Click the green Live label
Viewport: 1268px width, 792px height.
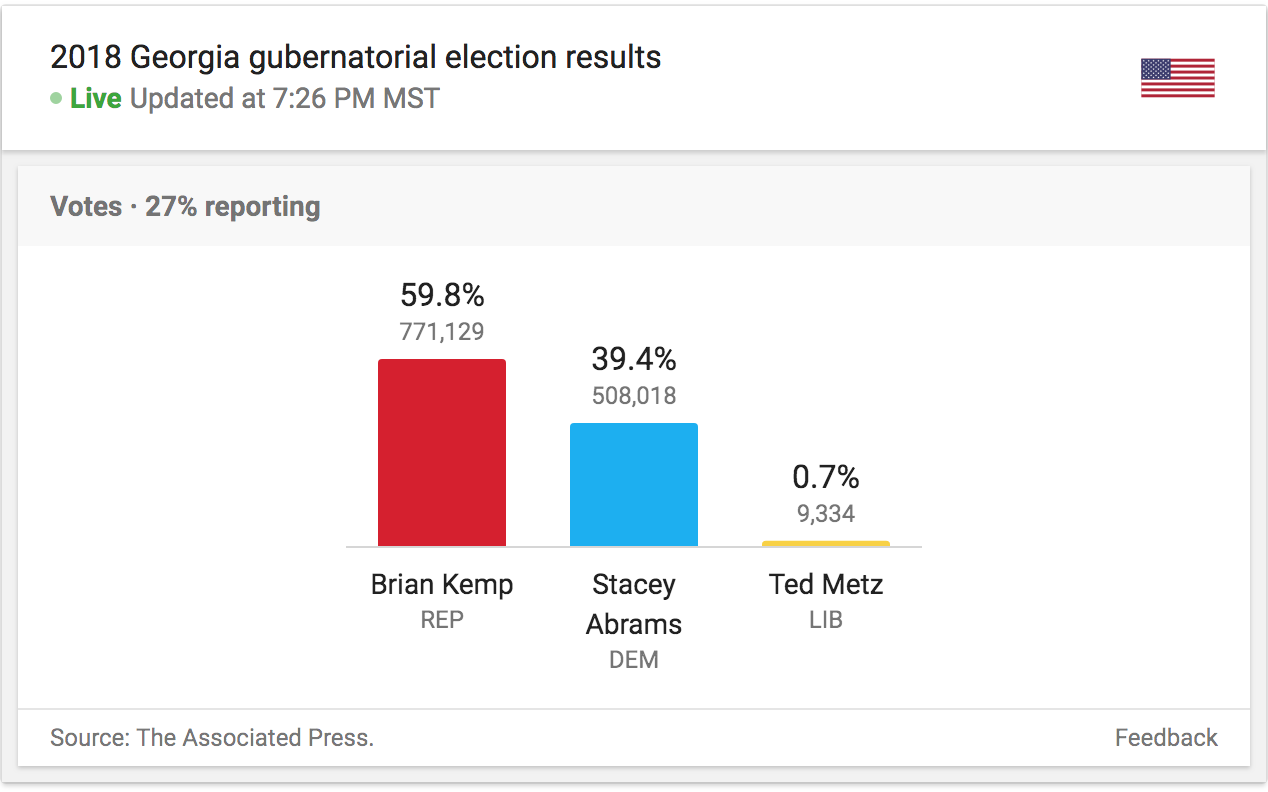point(96,99)
